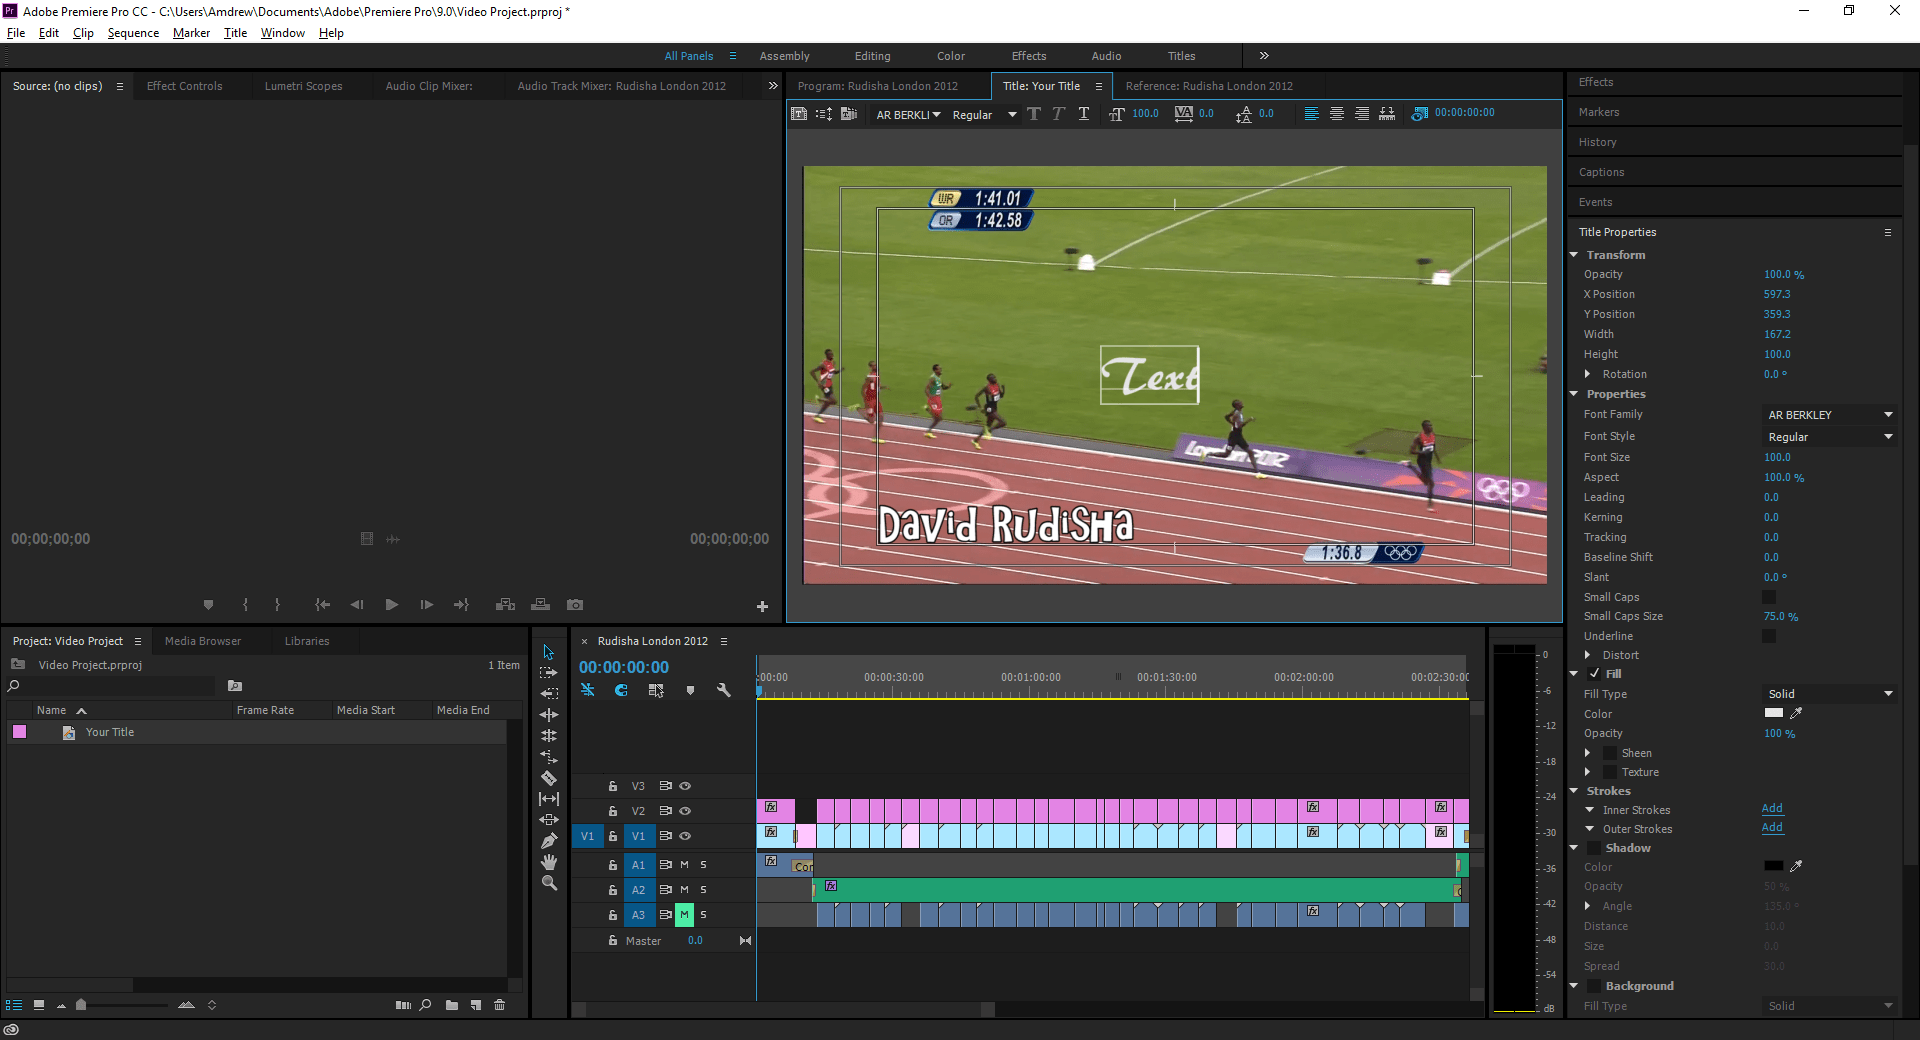Click the Underline text style icon
The height and width of the screenshot is (1040, 1920).
1084,114
